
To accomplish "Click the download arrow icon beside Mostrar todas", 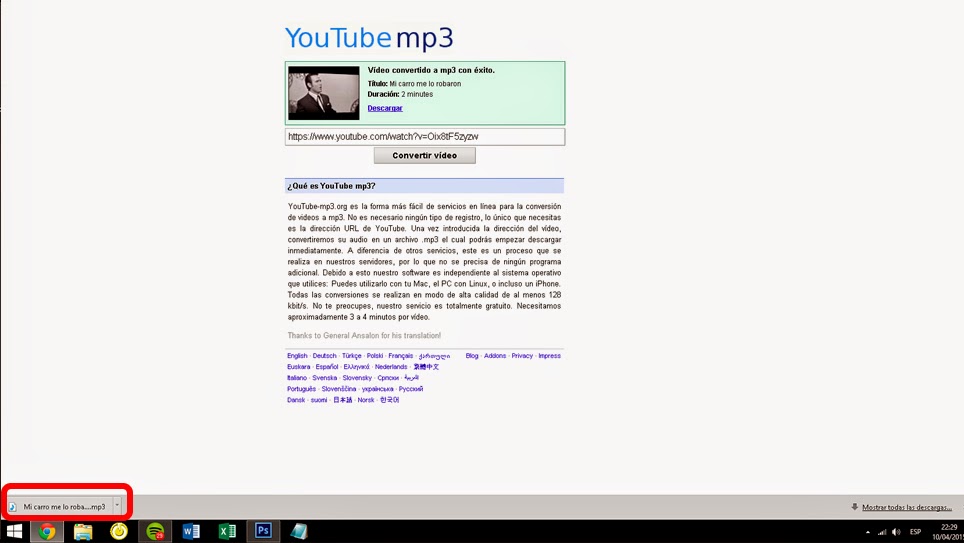I will [855, 507].
